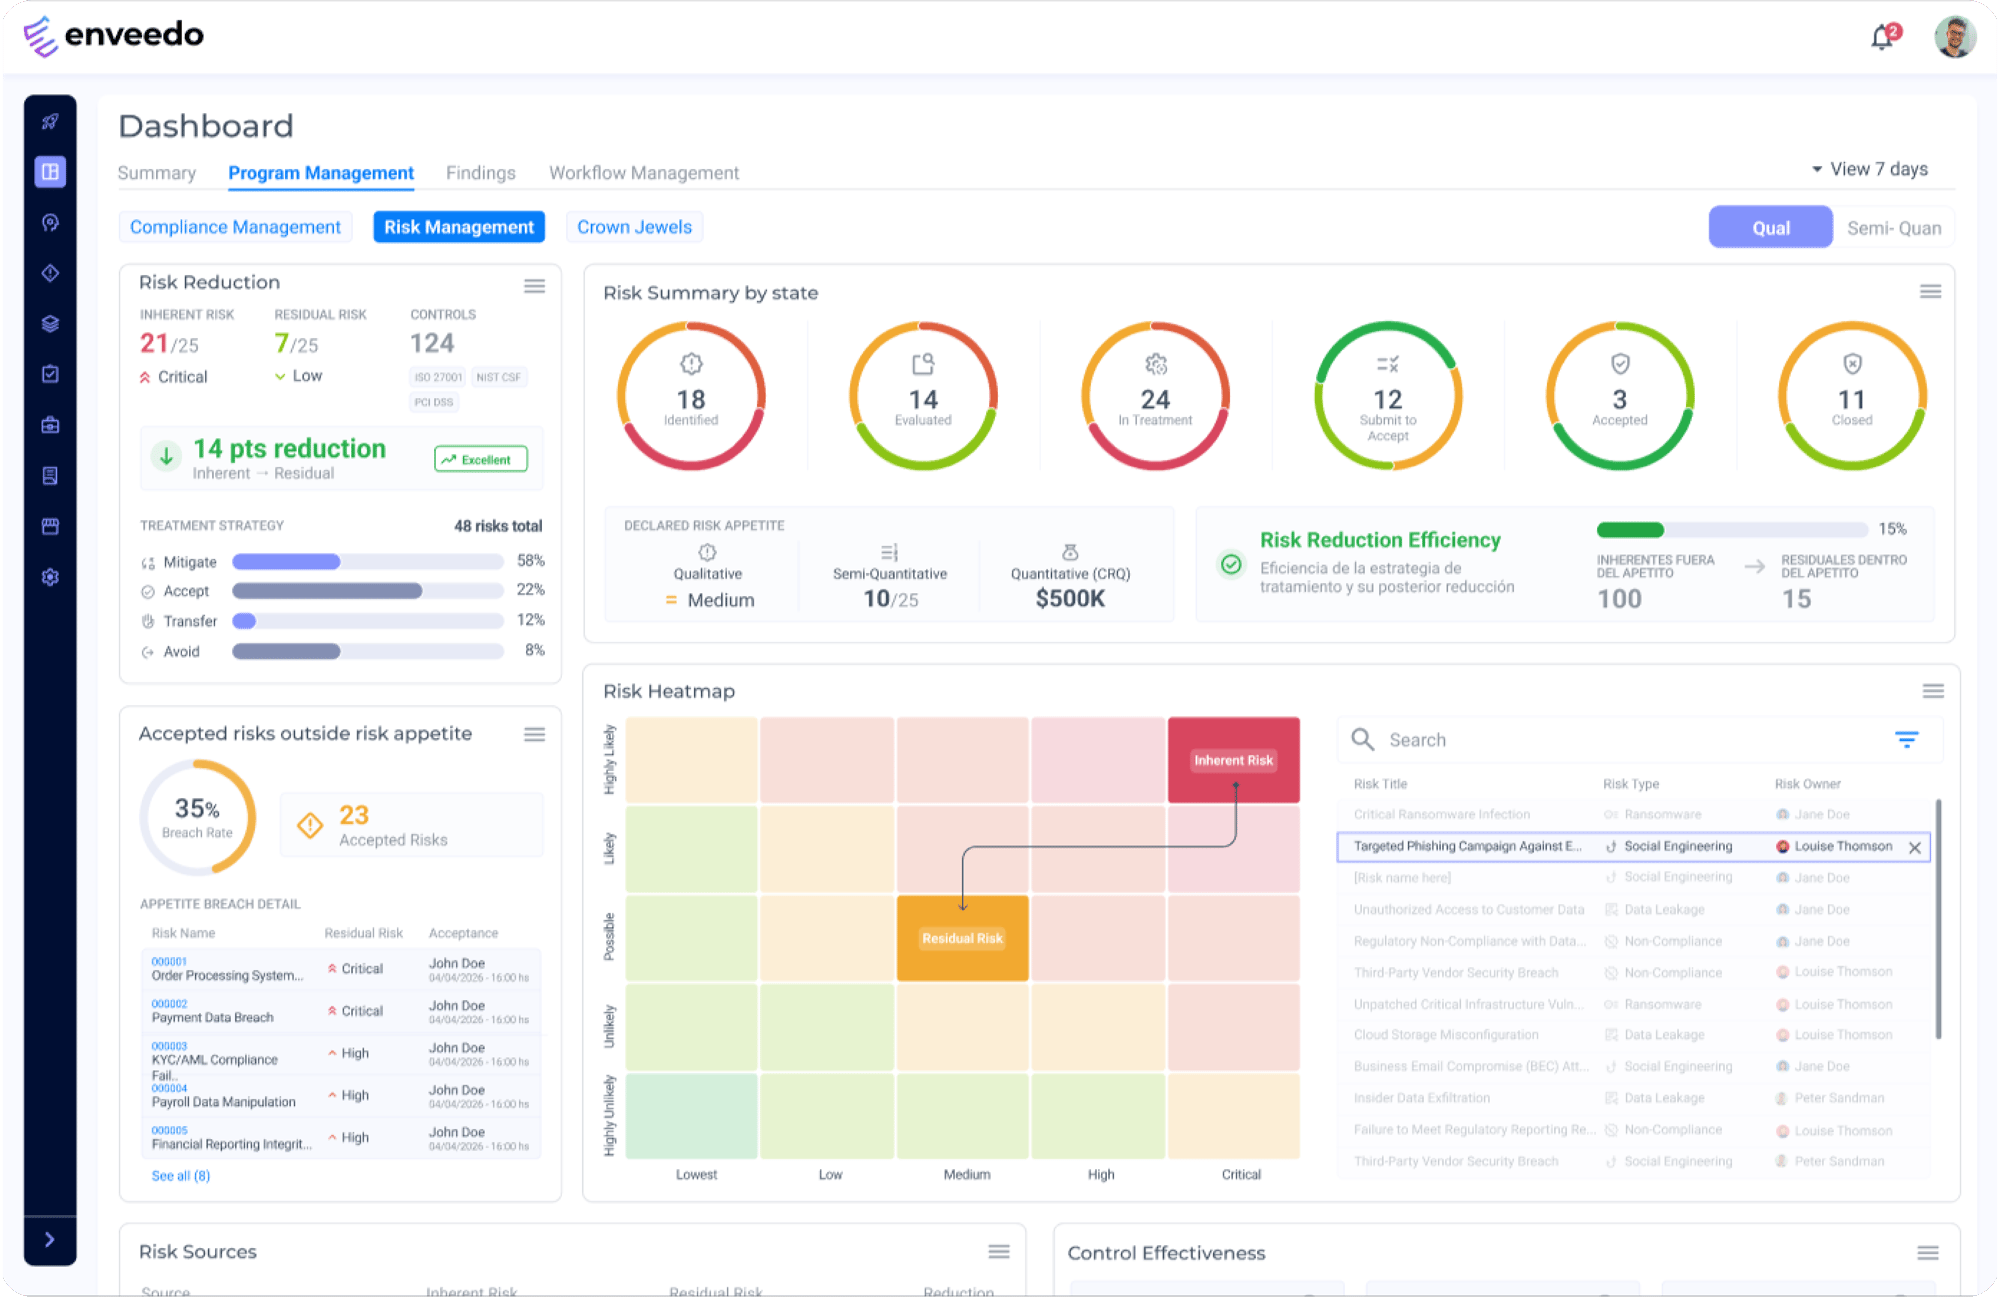
Task: Switch to Qual view
Action: coord(1770,228)
